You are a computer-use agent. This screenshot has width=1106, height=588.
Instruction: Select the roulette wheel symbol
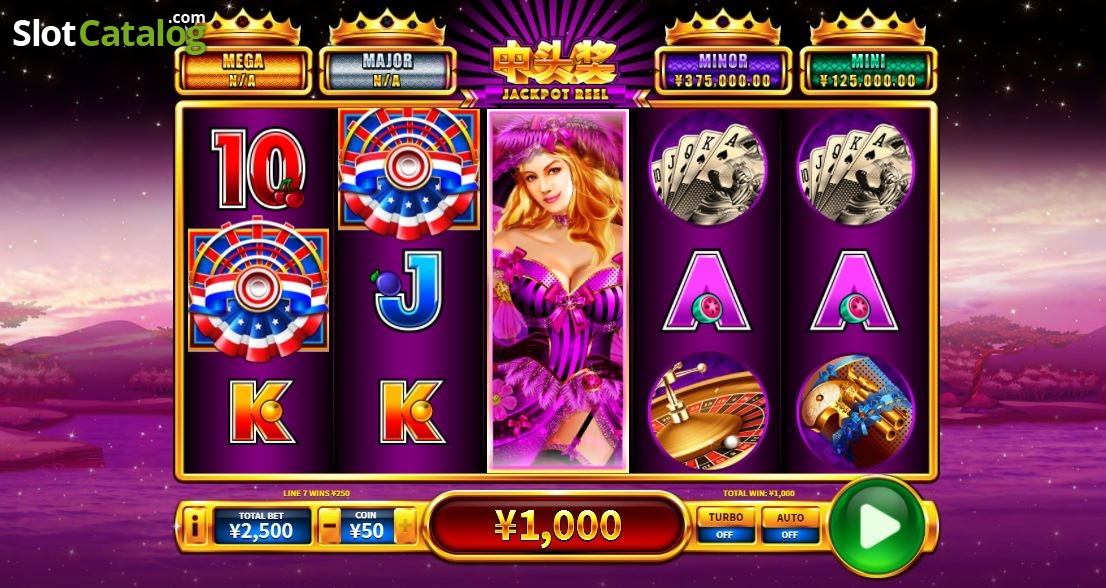click(x=707, y=412)
